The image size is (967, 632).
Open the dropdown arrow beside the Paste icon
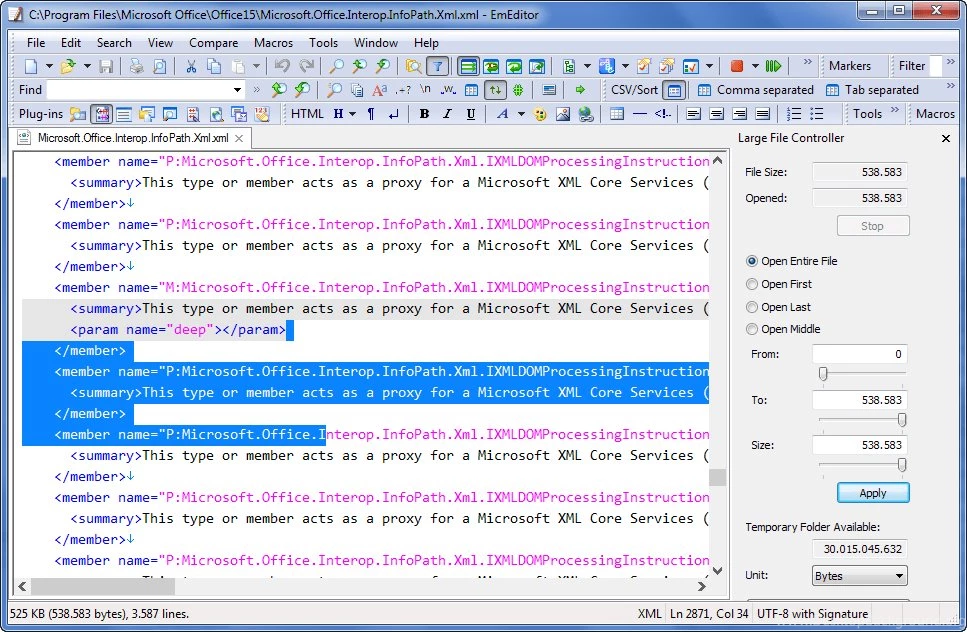pyautogui.click(x=256, y=66)
